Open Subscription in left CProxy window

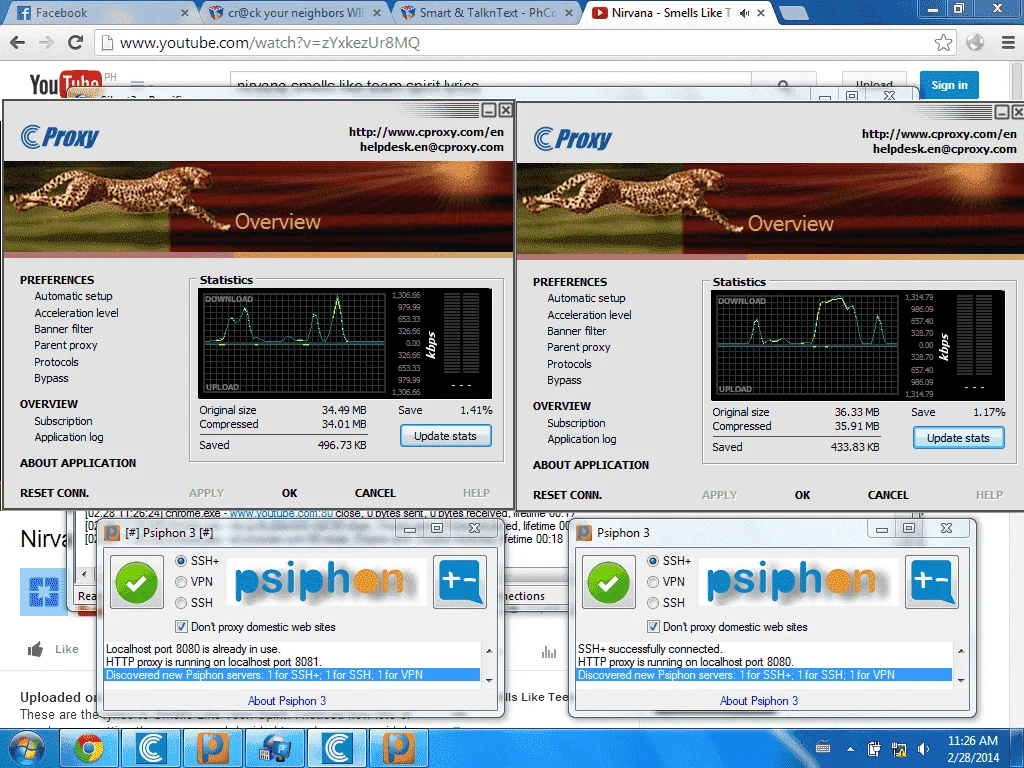63,421
